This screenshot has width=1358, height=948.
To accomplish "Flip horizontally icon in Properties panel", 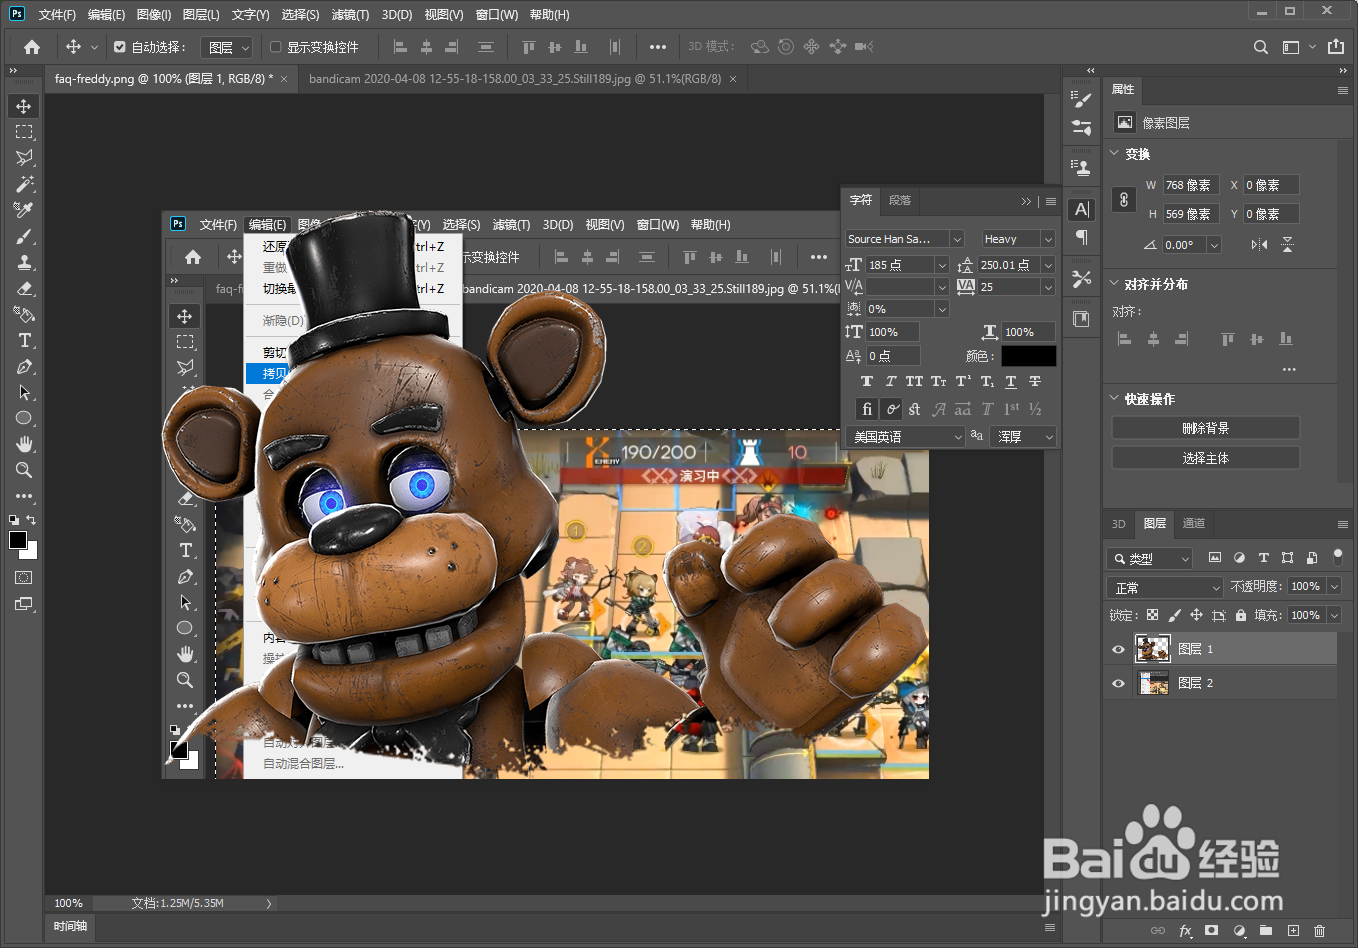I will coord(1260,244).
